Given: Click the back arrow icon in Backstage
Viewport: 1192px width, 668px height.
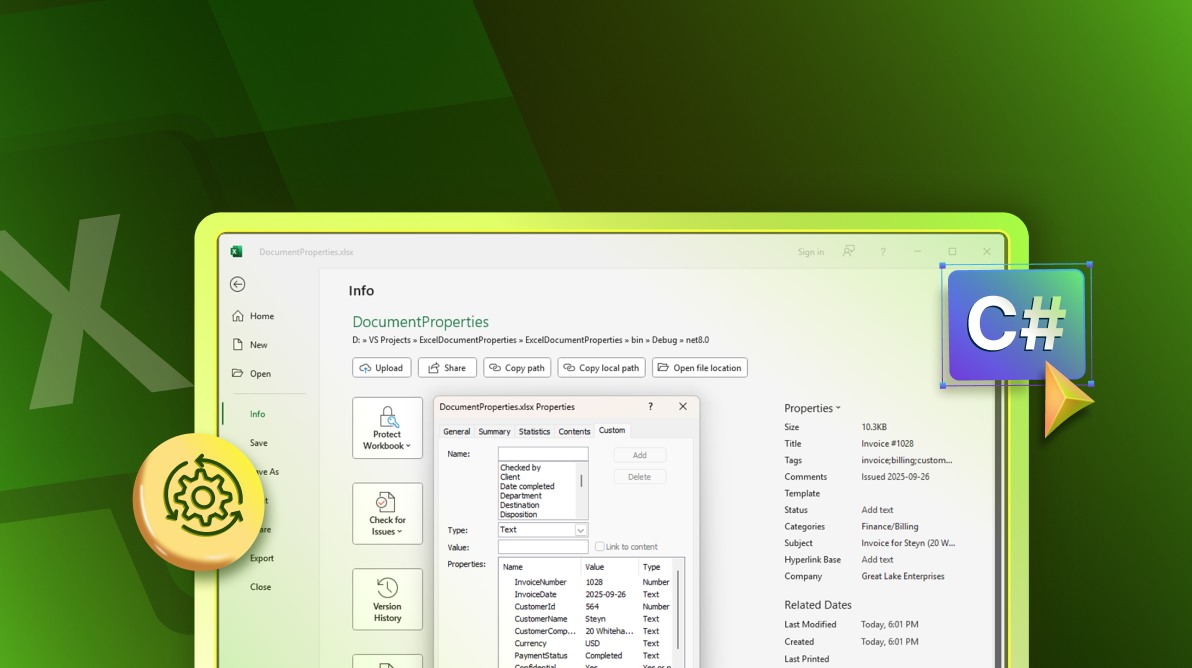Looking at the screenshot, I should pos(237,284).
